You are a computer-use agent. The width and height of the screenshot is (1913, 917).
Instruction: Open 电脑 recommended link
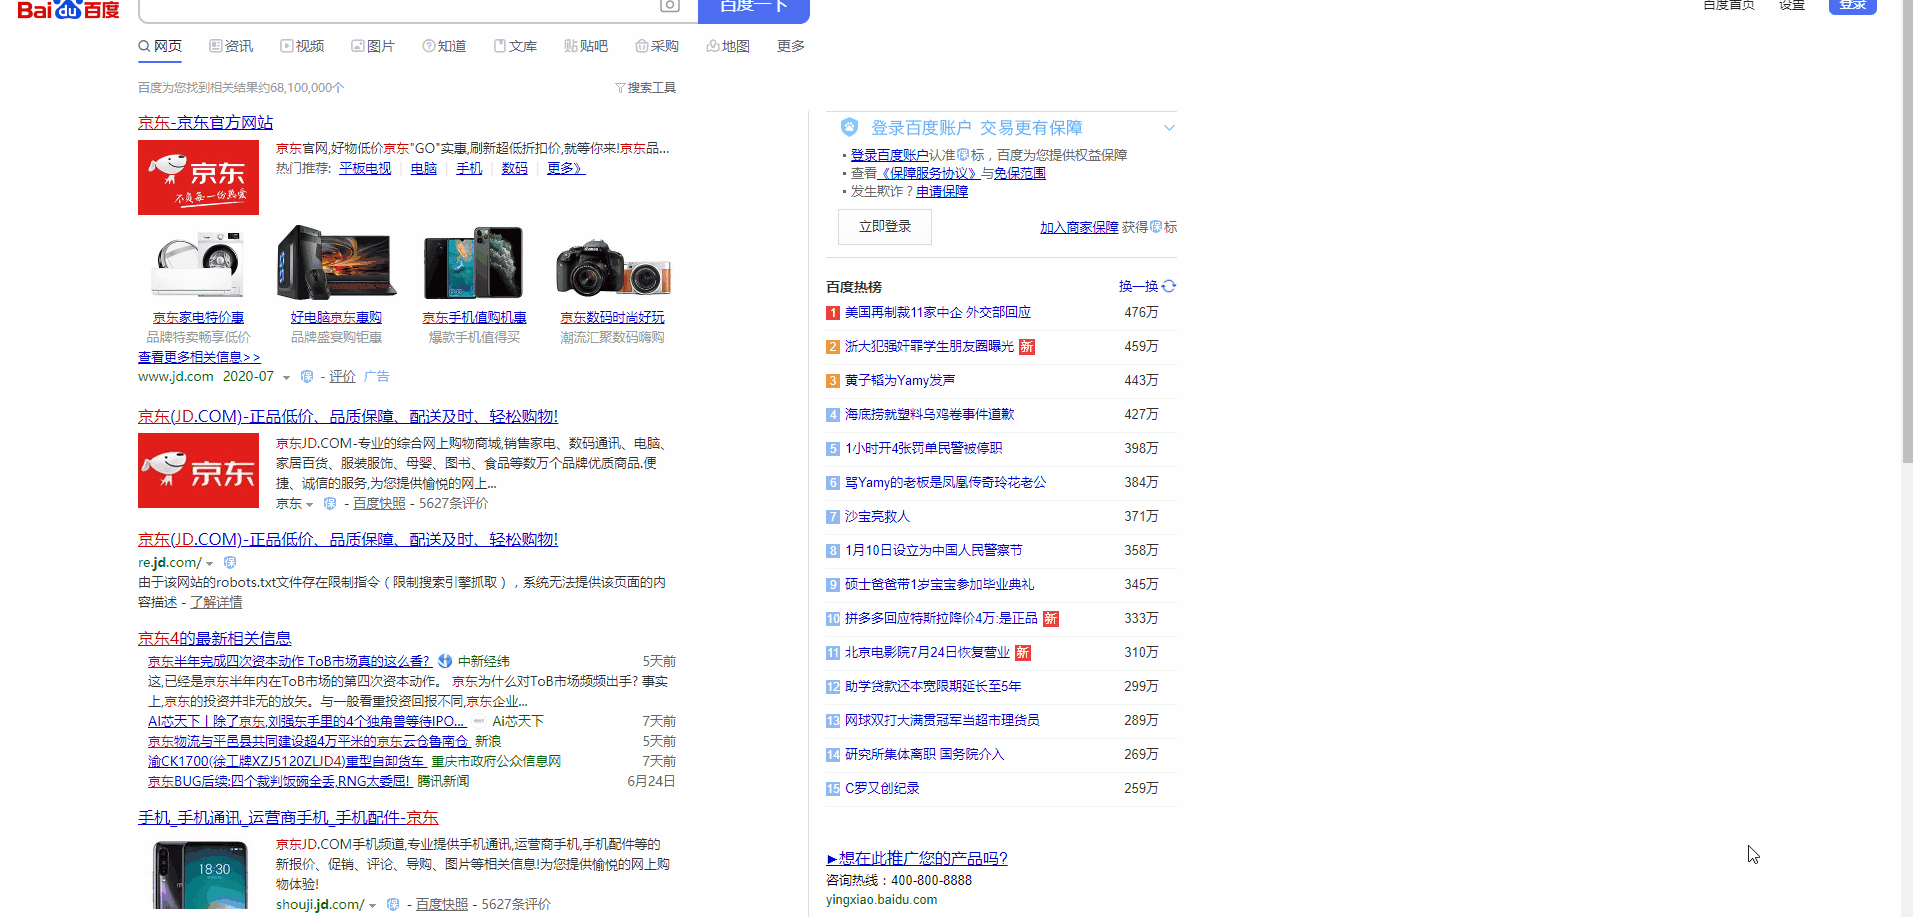click(x=424, y=168)
